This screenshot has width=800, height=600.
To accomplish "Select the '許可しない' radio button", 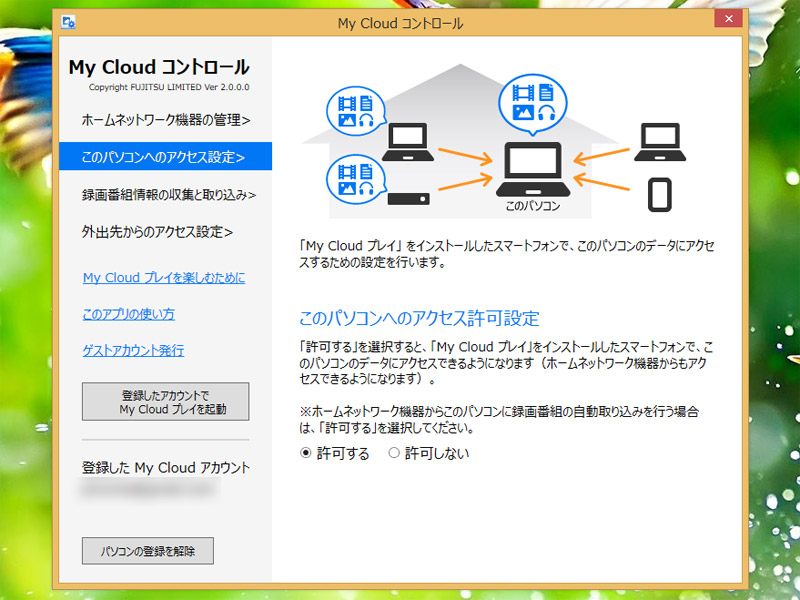I will pos(393,453).
